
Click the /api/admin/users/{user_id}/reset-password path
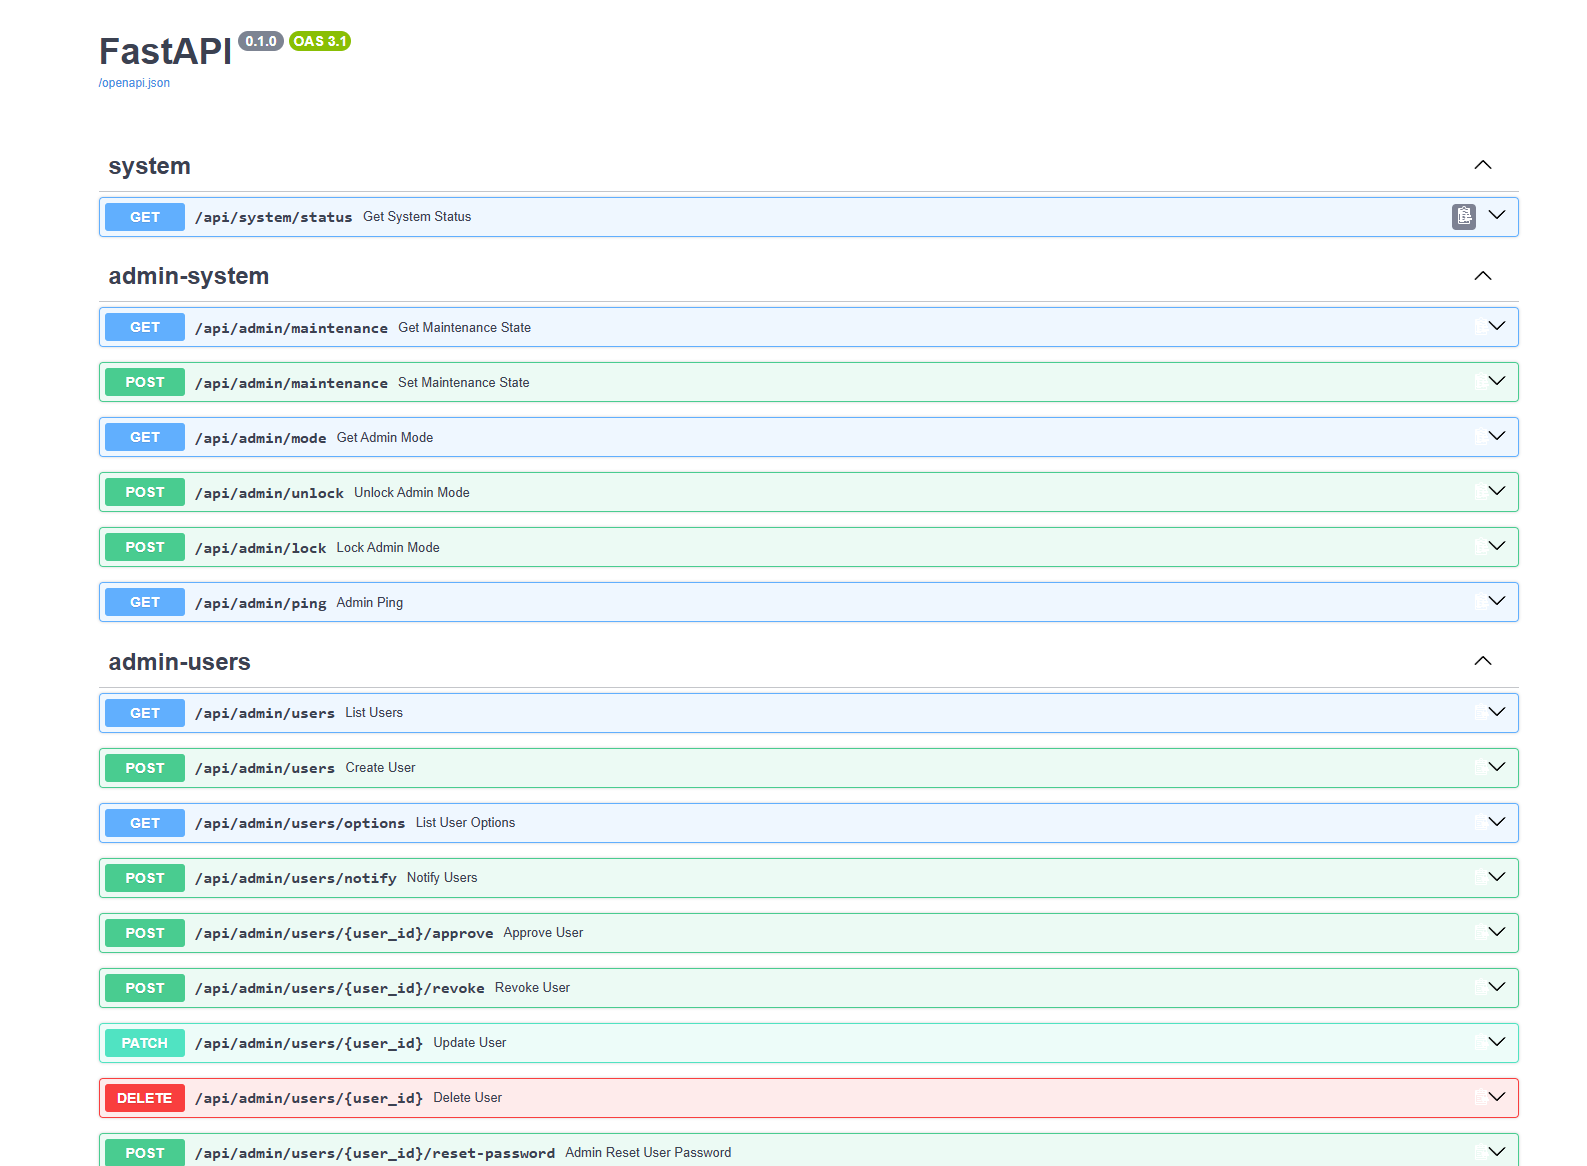[375, 1153]
